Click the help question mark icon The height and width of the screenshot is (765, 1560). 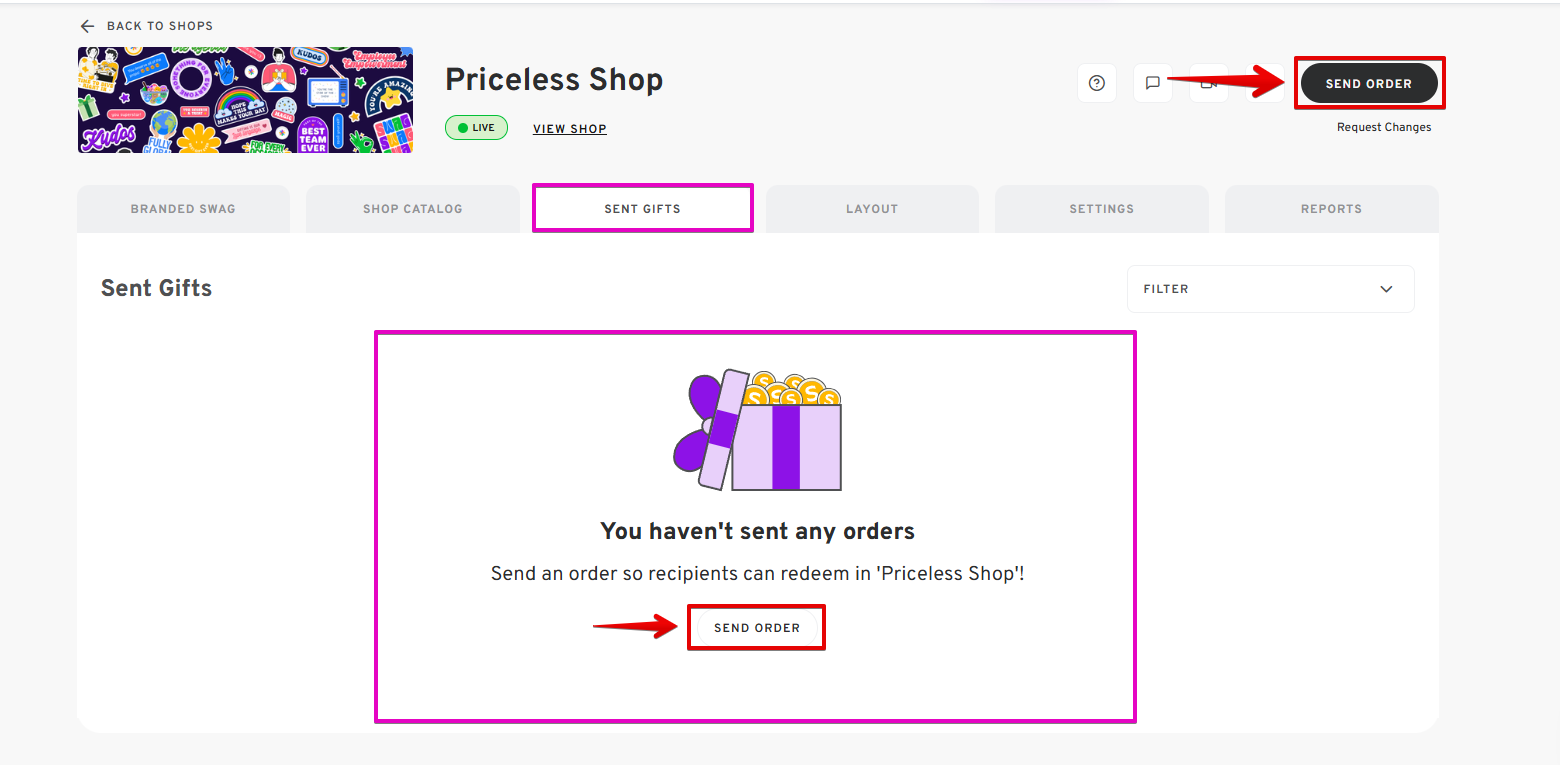point(1096,83)
